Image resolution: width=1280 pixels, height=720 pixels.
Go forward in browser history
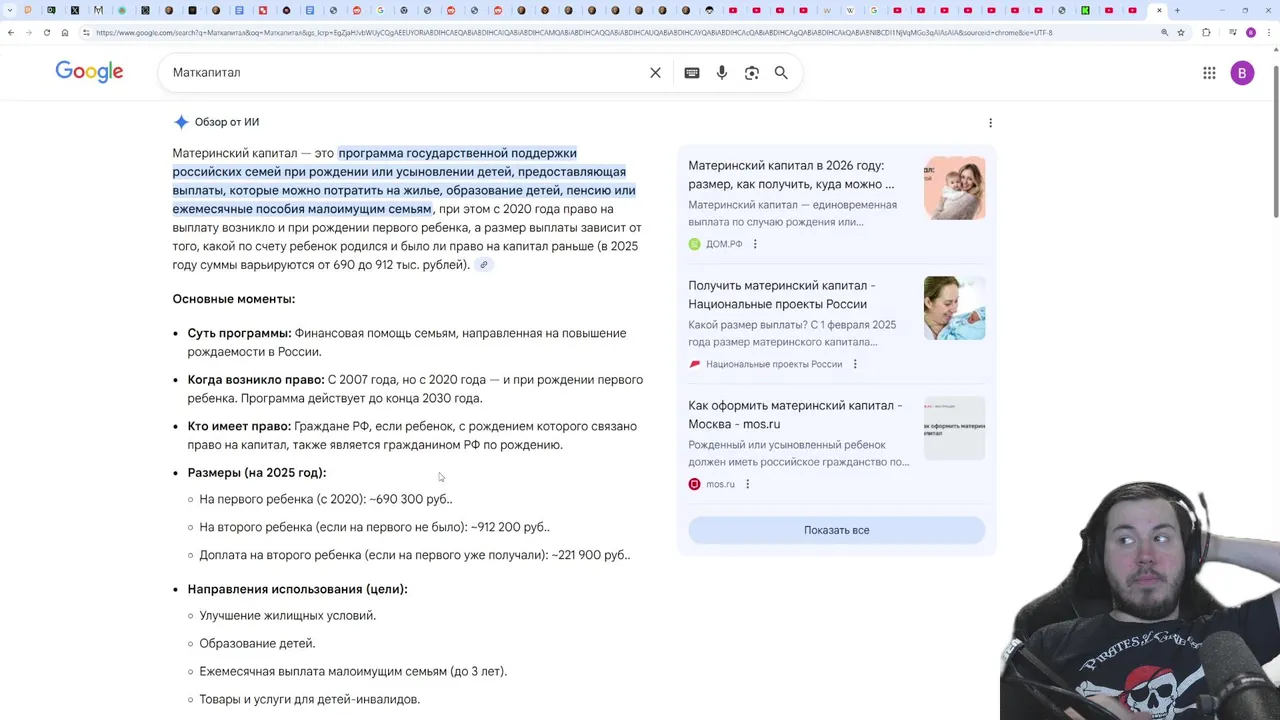(x=28, y=32)
